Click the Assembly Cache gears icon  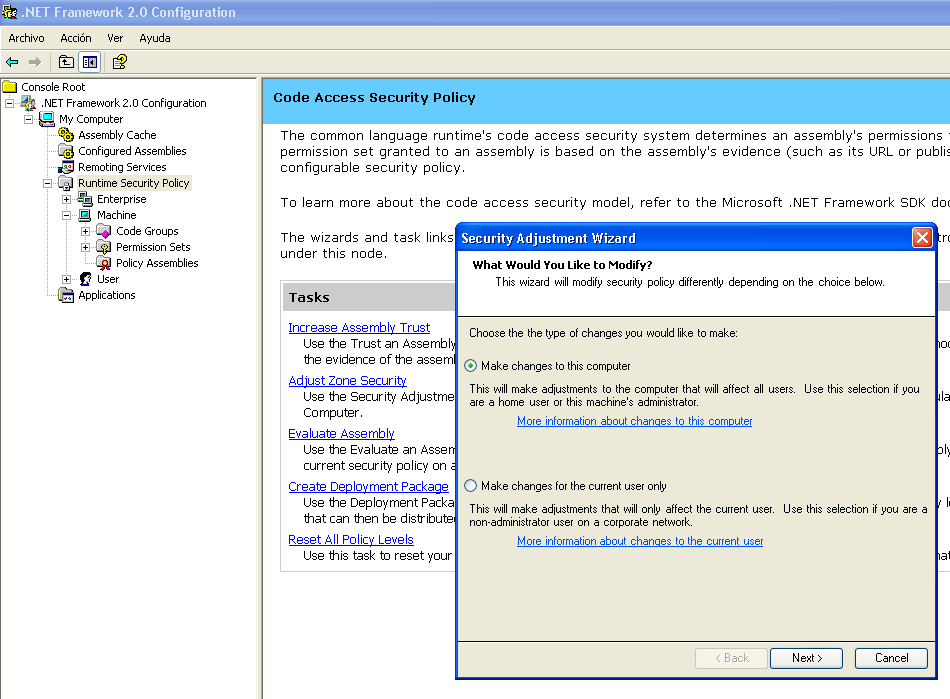click(66, 135)
